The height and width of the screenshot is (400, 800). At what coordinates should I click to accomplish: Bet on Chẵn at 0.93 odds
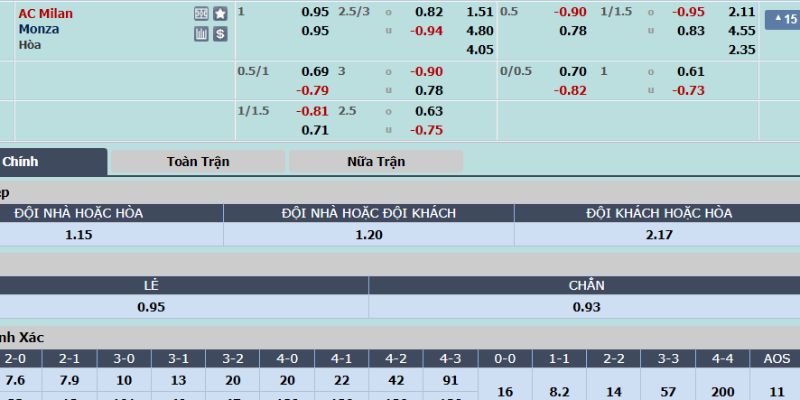586,307
